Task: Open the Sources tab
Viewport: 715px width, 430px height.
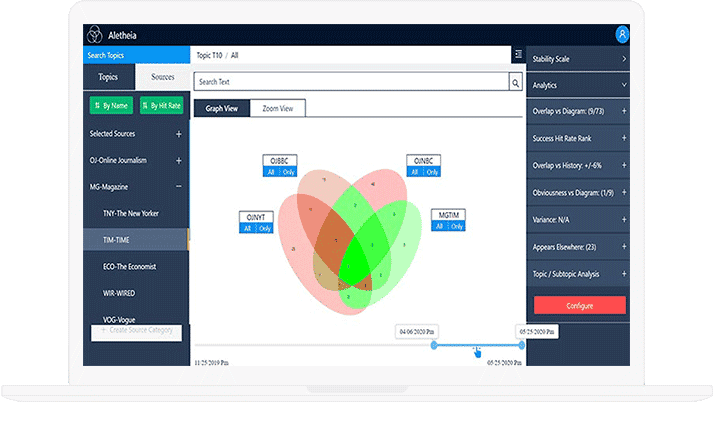Action: click(162, 77)
